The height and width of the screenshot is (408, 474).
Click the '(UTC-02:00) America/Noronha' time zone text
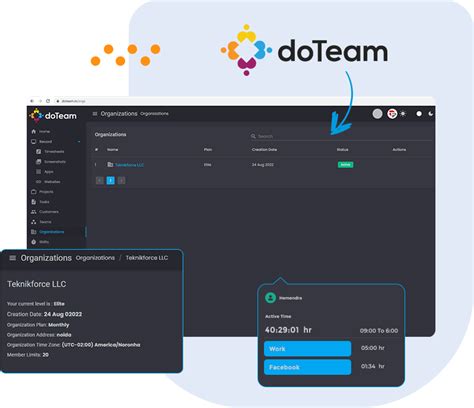[101, 345]
